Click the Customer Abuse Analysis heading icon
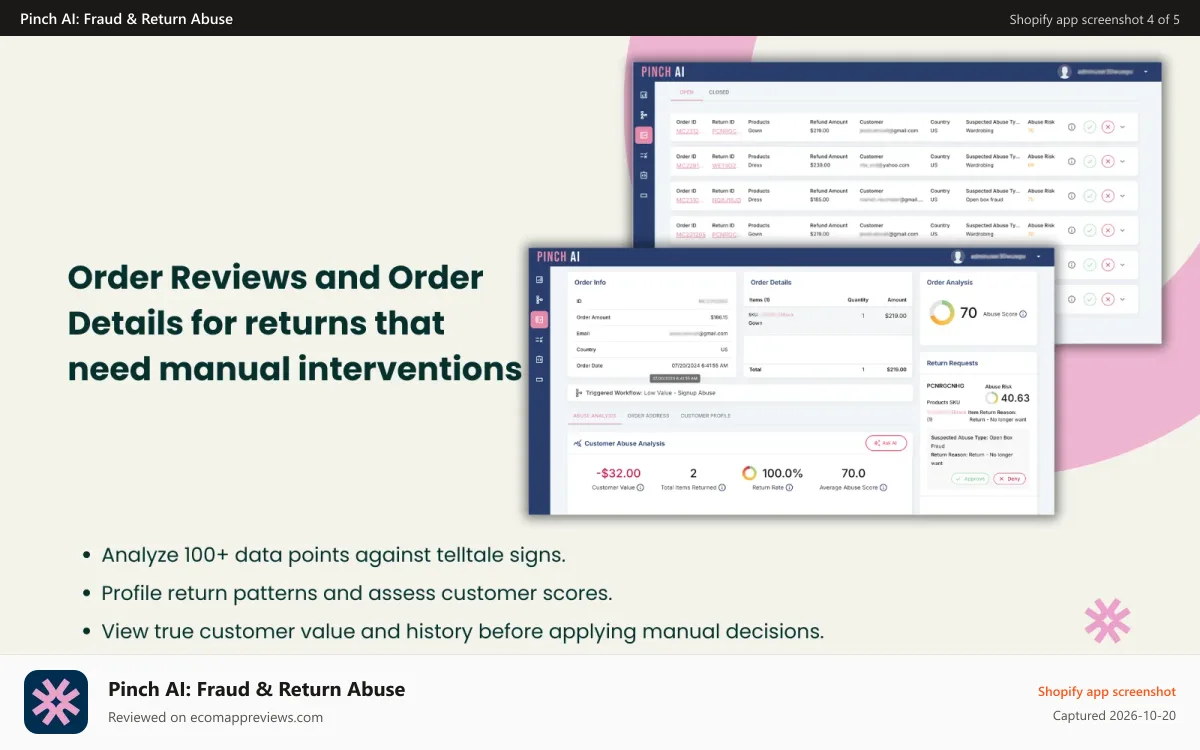The image size is (1200, 750). [577, 443]
